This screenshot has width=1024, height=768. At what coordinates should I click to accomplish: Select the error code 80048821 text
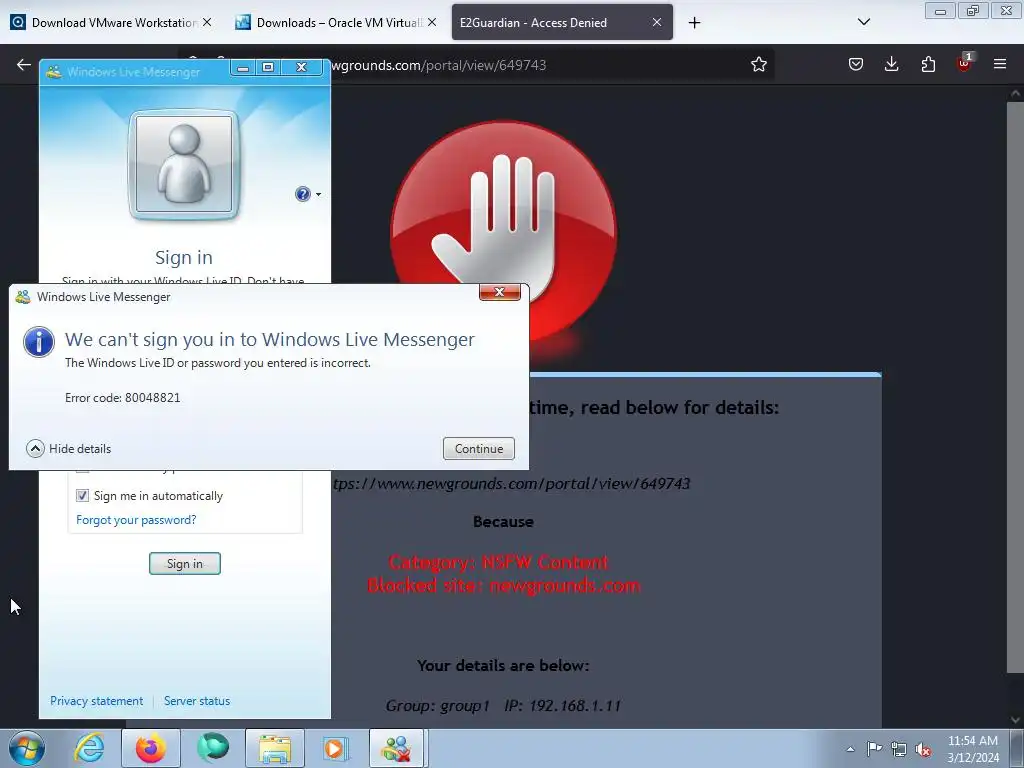coord(123,398)
